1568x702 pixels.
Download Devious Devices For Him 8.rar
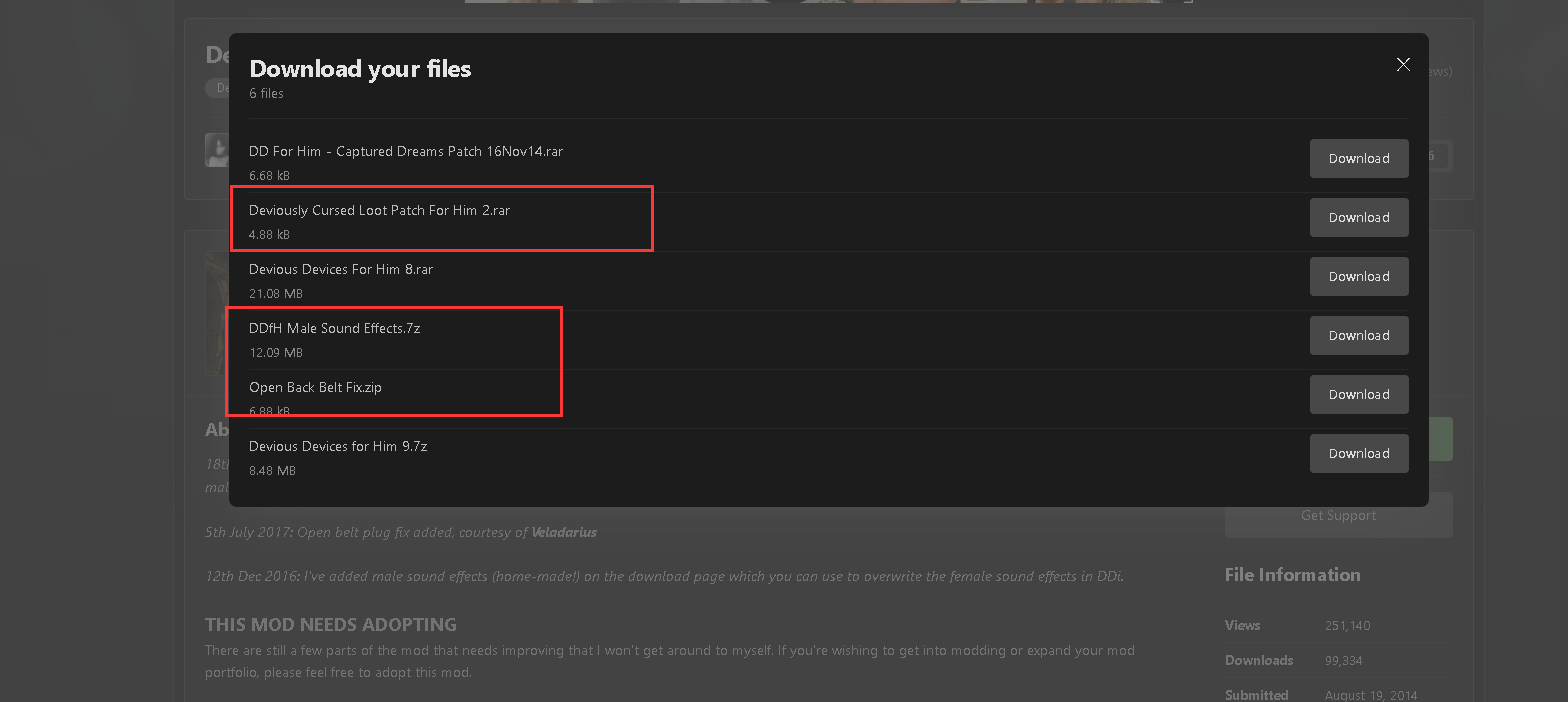point(1359,276)
